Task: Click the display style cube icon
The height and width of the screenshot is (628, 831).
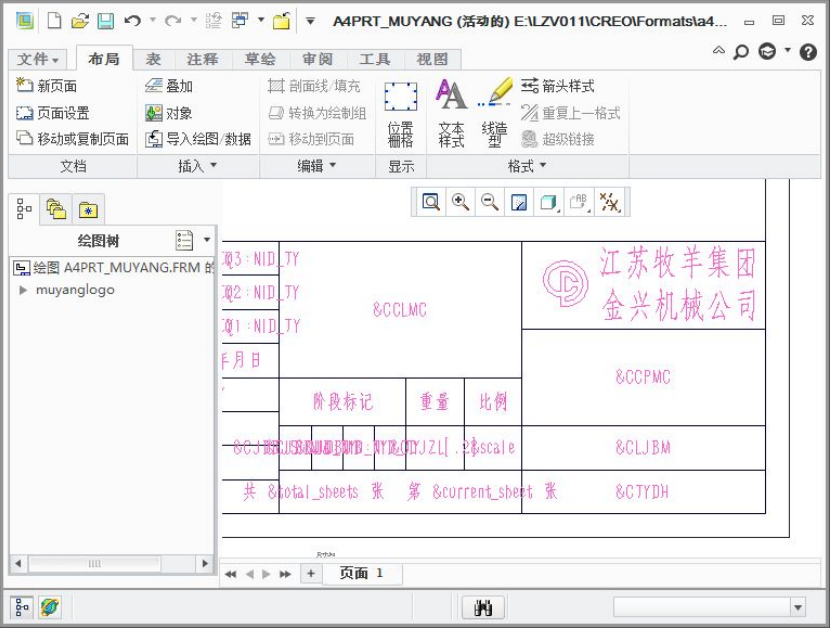Action: tap(549, 202)
